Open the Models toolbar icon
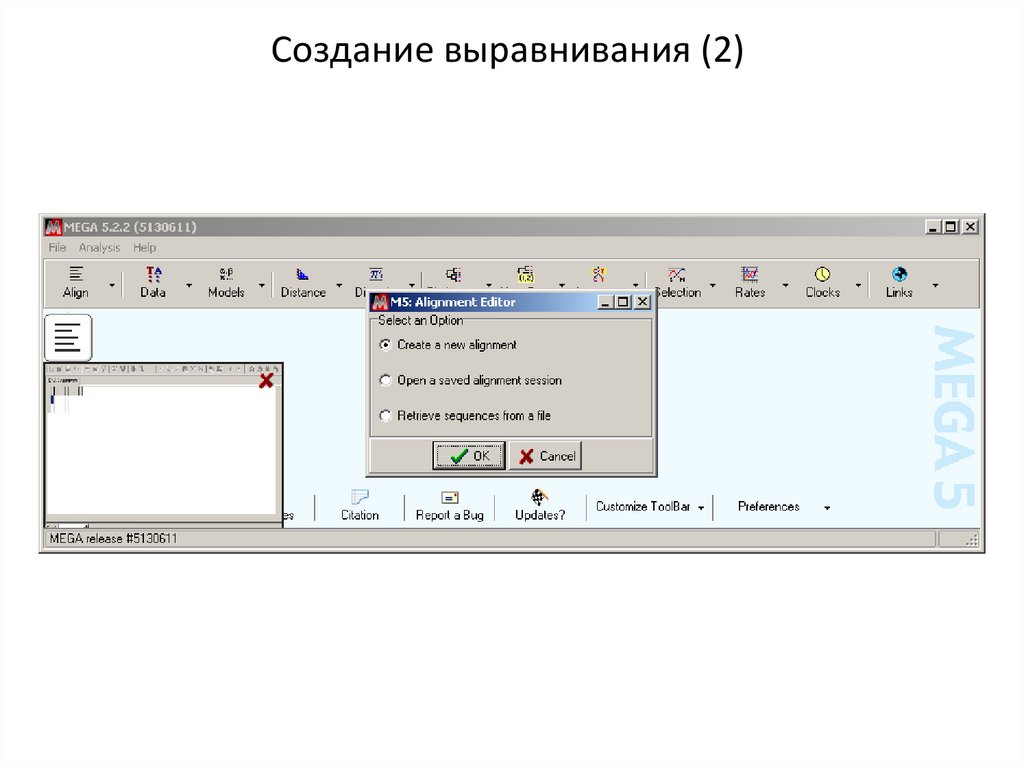 point(226,282)
